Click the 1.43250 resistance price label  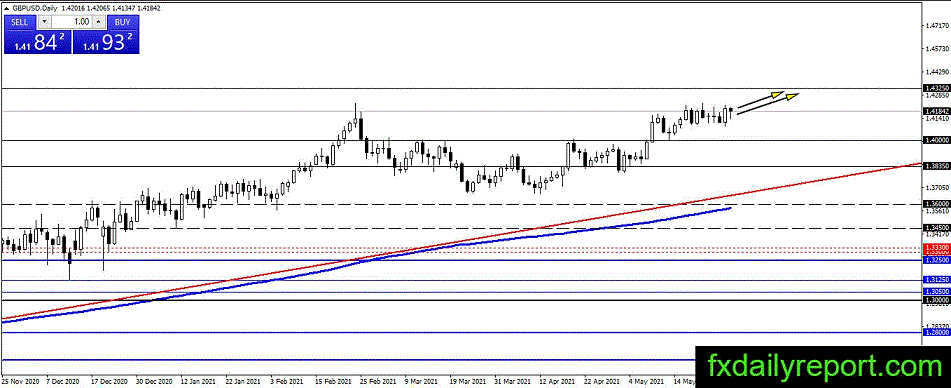(x=936, y=88)
